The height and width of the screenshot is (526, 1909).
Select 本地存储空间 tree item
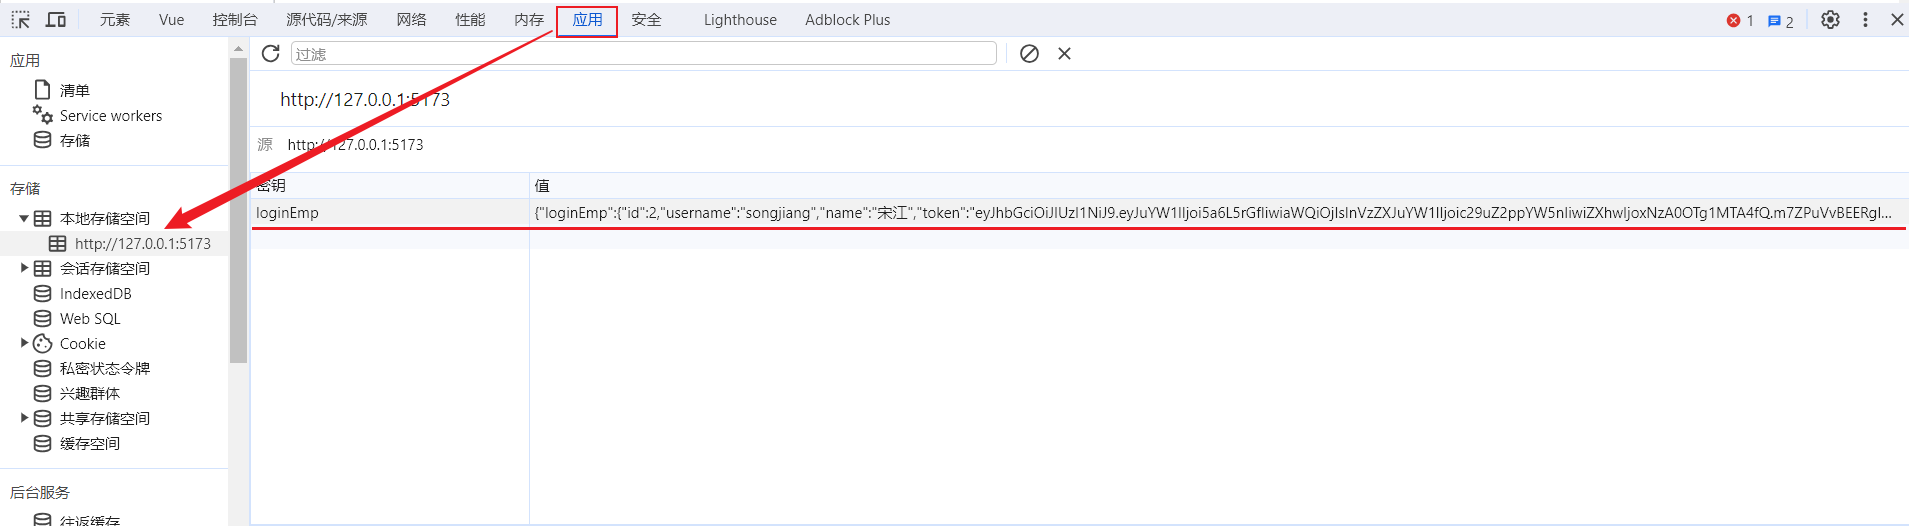click(105, 218)
